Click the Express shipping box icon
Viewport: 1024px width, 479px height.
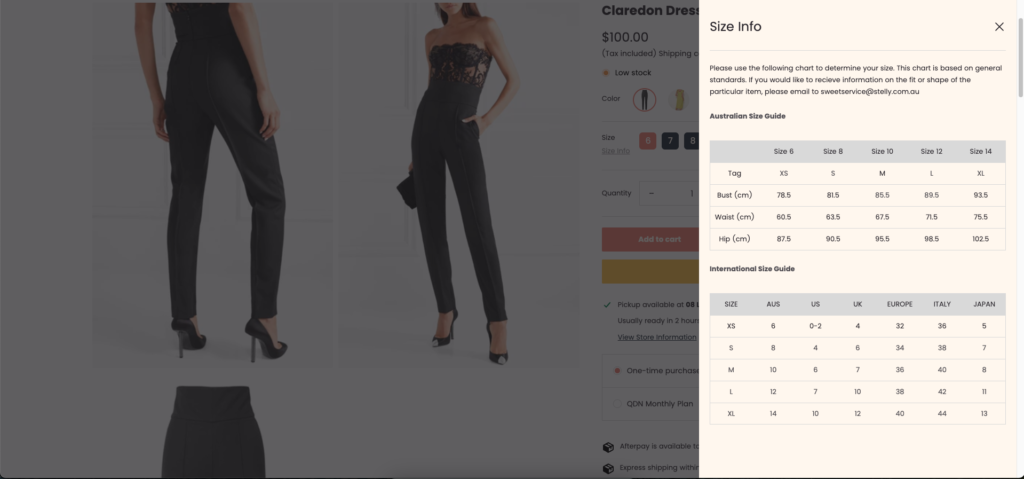click(x=608, y=469)
